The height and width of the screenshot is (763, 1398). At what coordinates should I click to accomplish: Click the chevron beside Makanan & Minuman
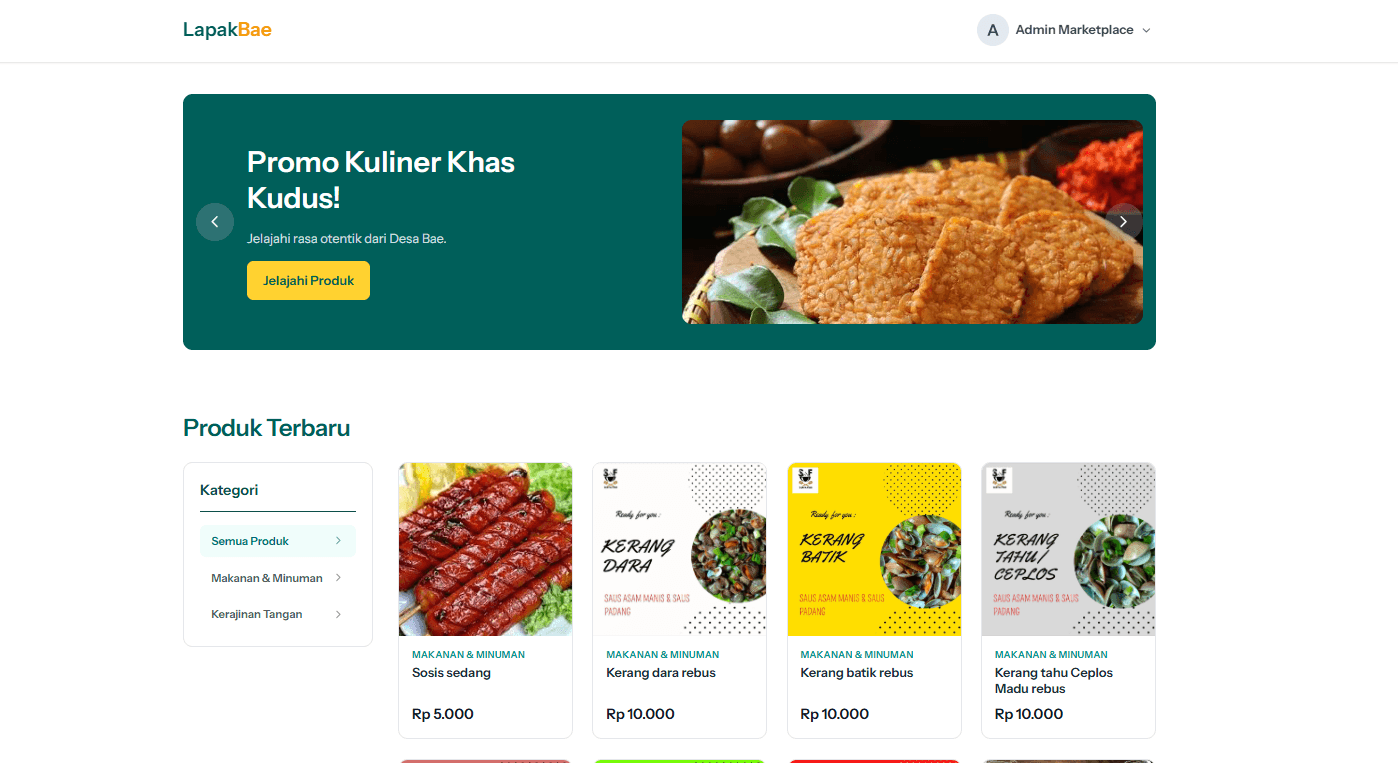pos(340,578)
